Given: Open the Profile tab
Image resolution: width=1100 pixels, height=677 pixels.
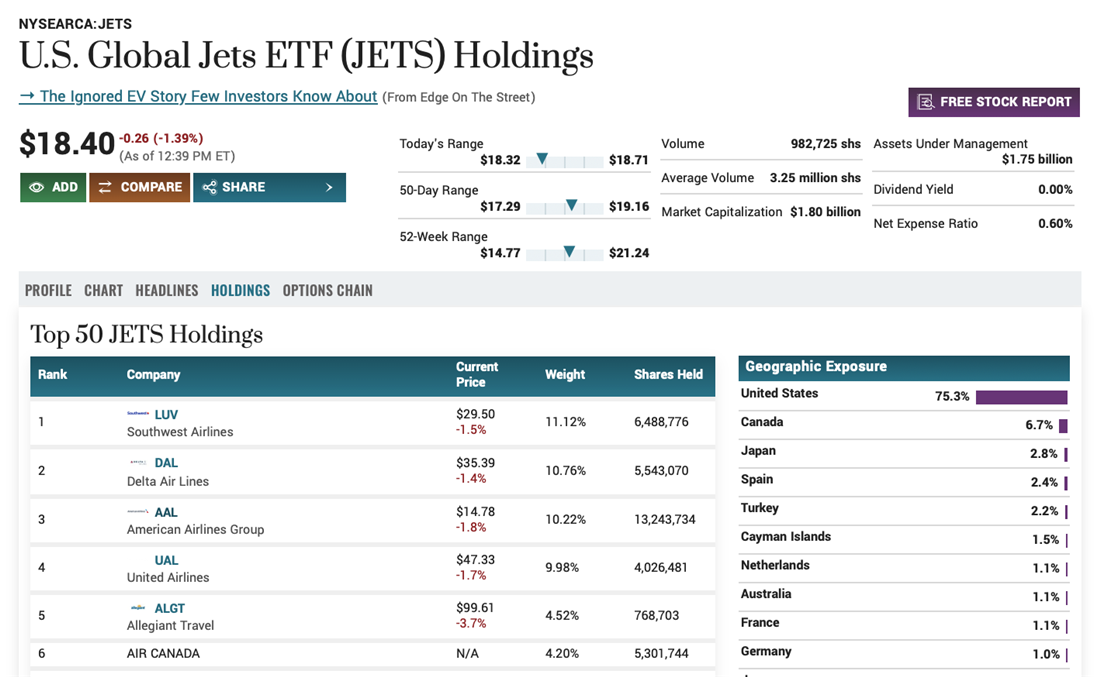Looking at the screenshot, I should [48, 290].
